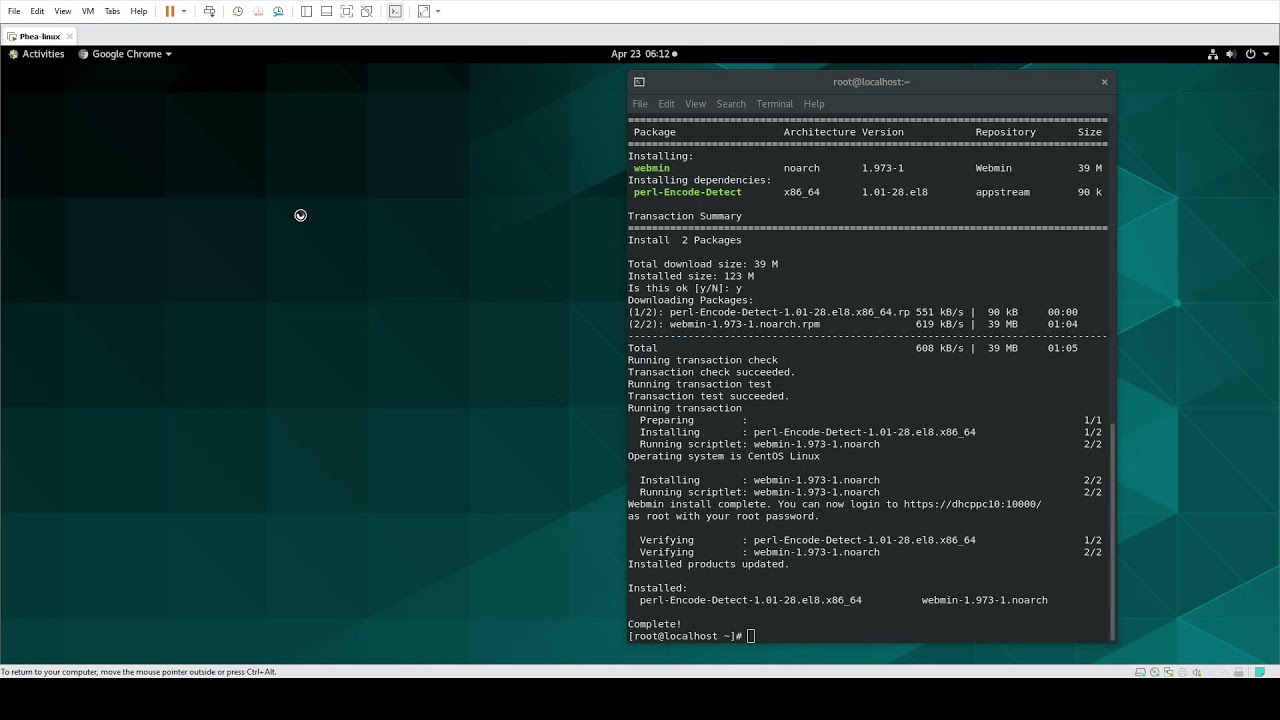The height and width of the screenshot is (720, 1280).
Task: Click 'perl-Encode-Detect' green package name
Action: pyautogui.click(x=688, y=192)
